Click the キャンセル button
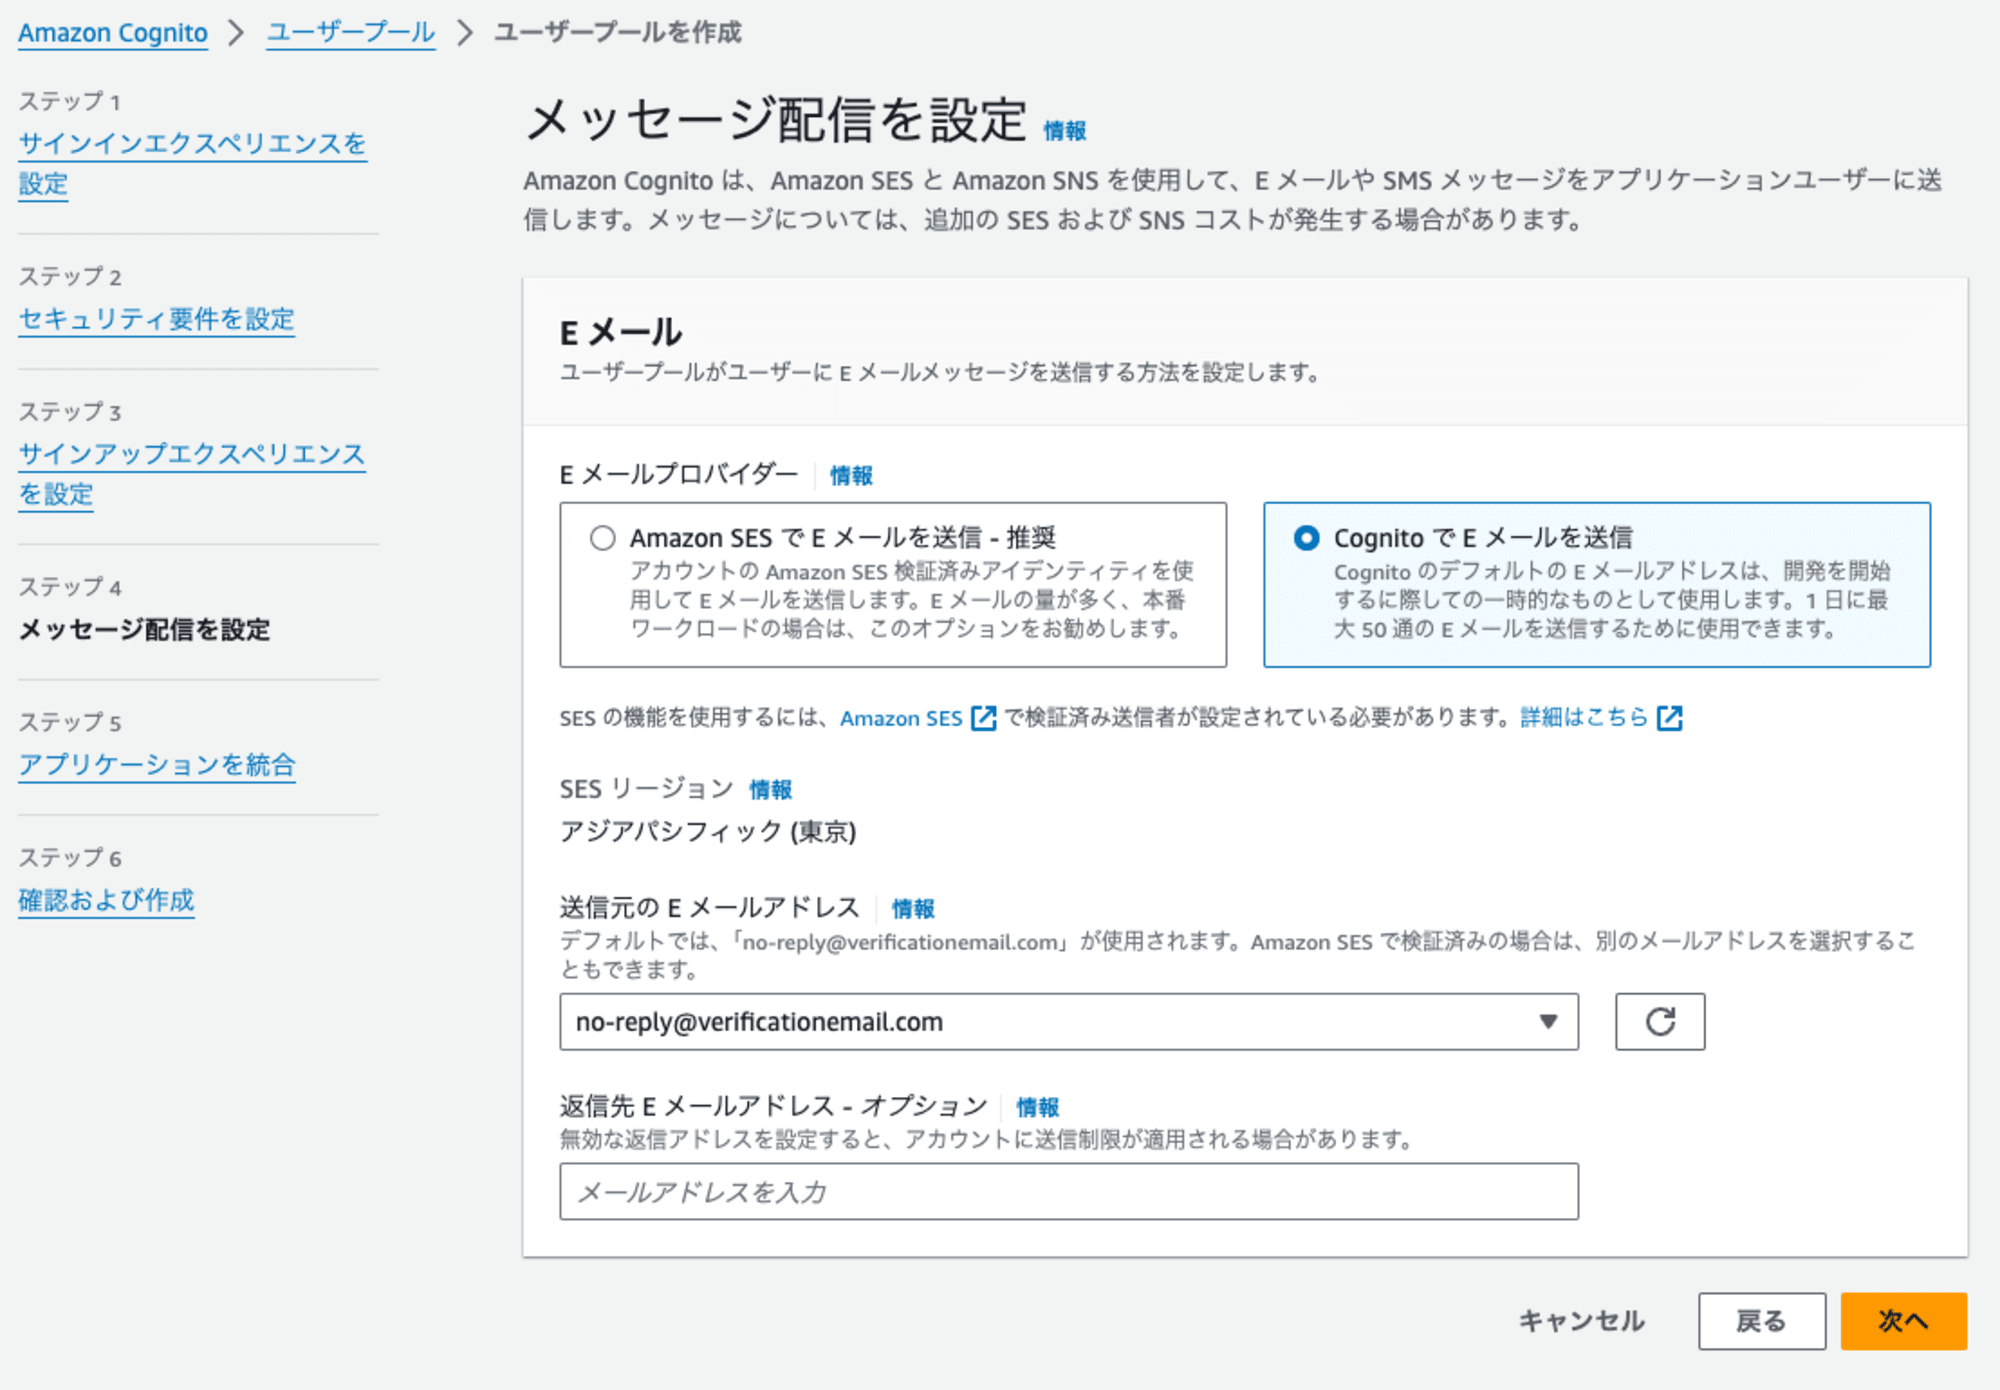The width and height of the screenshot is (2000, 1390). point(1581,1321)
